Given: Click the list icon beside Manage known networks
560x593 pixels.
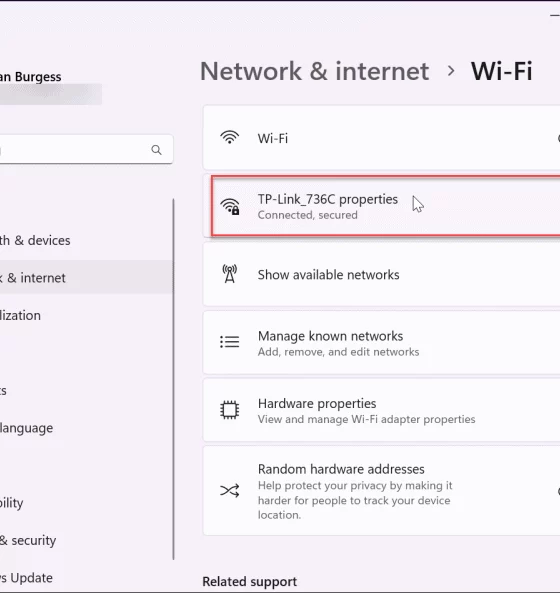Looking at the screenshot, I should point(230,342).
